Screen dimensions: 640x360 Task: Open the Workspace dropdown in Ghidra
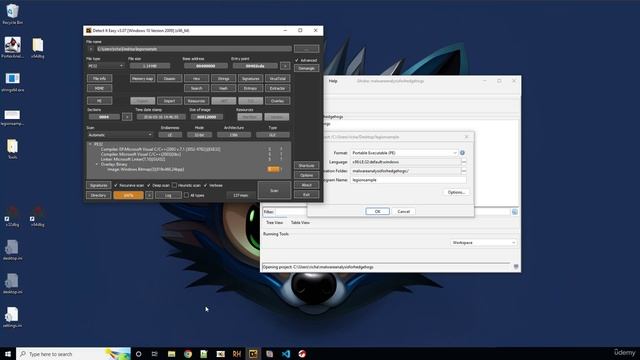click(483, 242)
